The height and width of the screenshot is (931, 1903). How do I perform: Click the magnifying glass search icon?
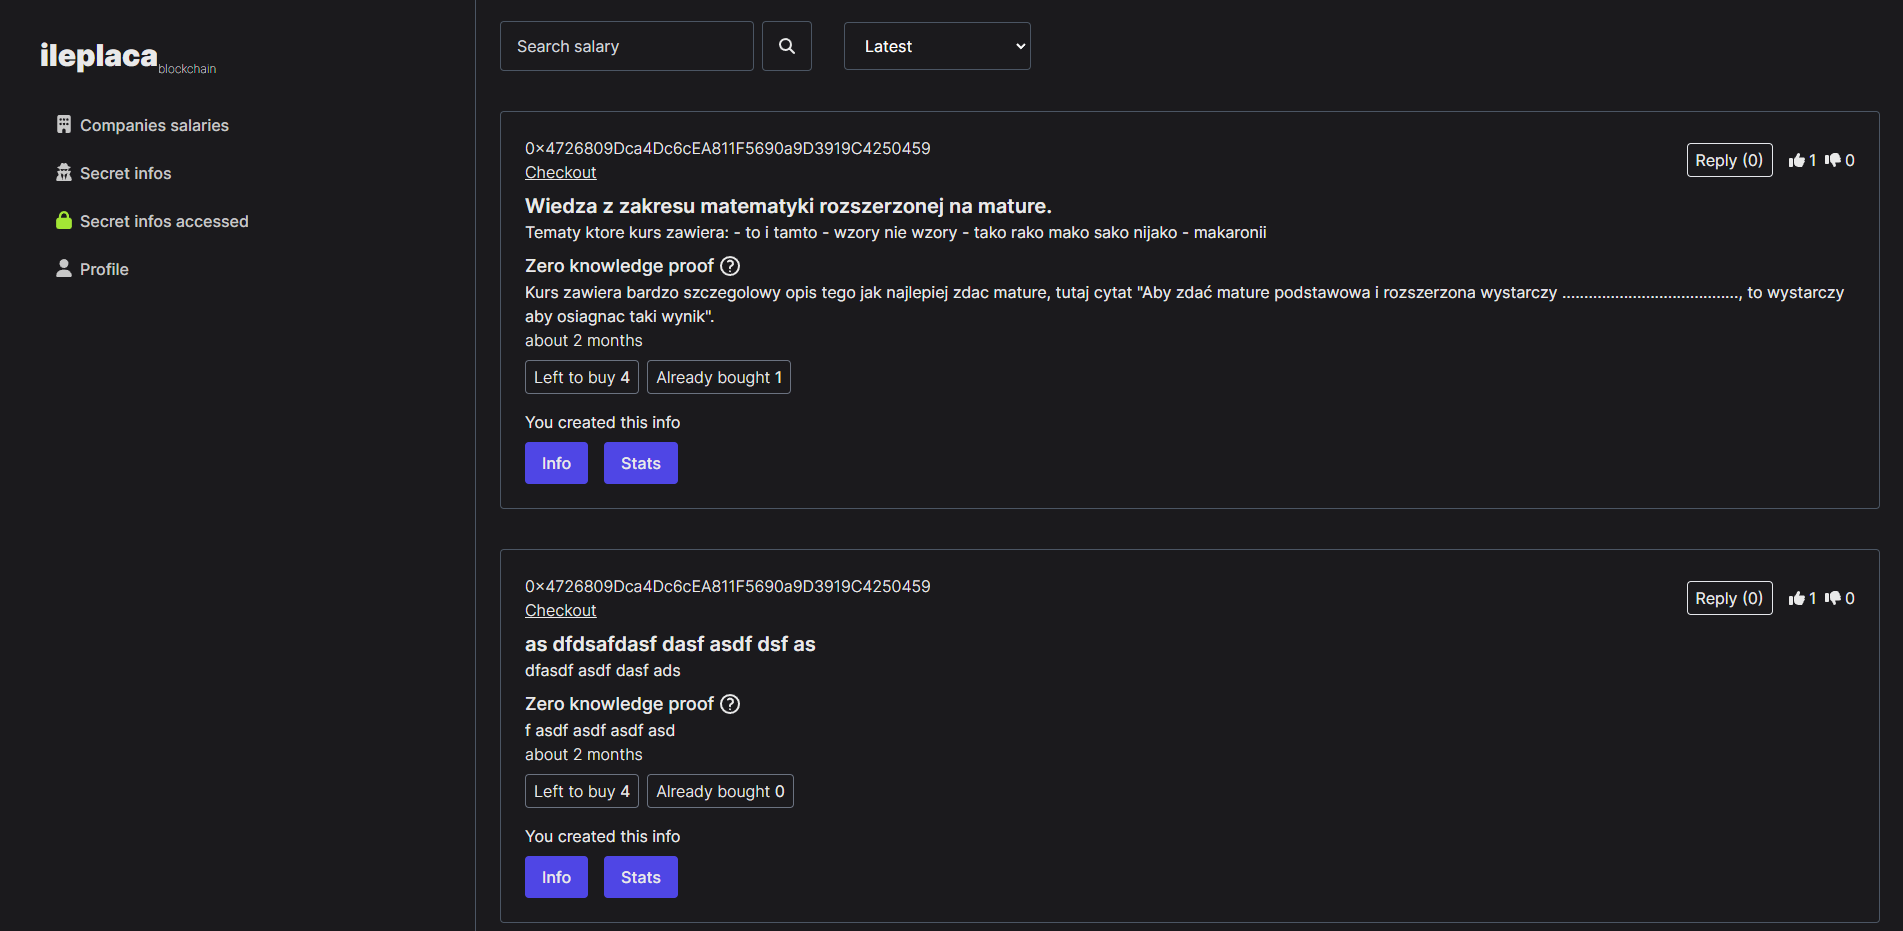[x=786, y=45]
